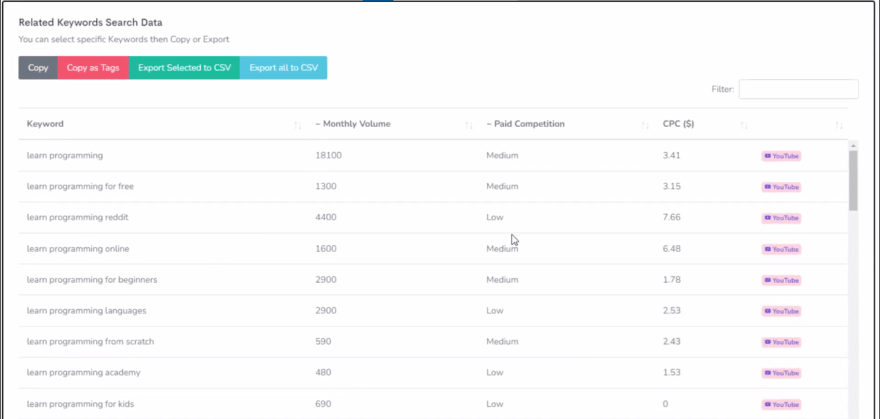Open YouTube badge for learn programming for beginners
The image size is (880, 419).
coord(781,280)
